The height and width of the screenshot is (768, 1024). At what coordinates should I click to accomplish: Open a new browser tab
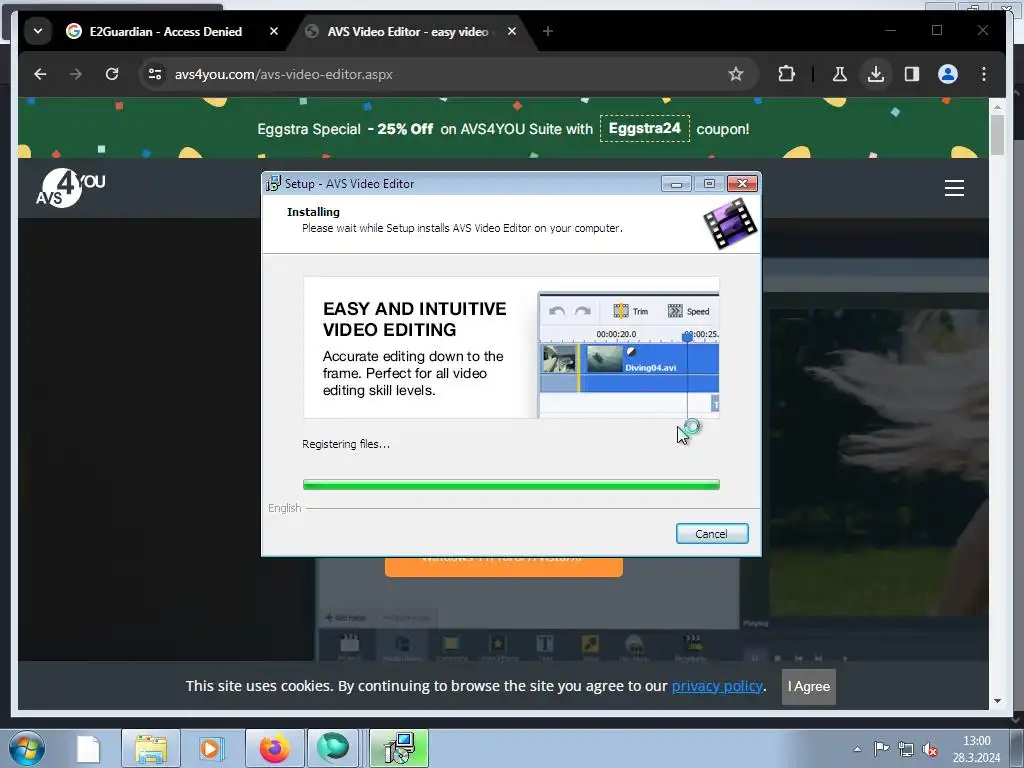(548, 31)
